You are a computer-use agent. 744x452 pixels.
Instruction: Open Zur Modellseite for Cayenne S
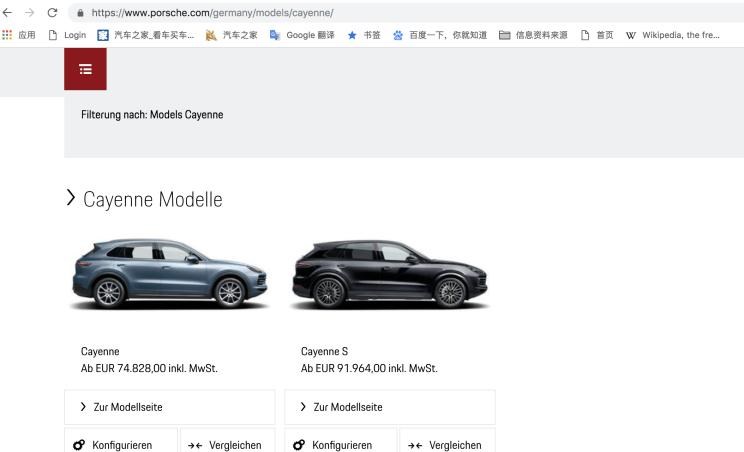[x=390, y=407]
